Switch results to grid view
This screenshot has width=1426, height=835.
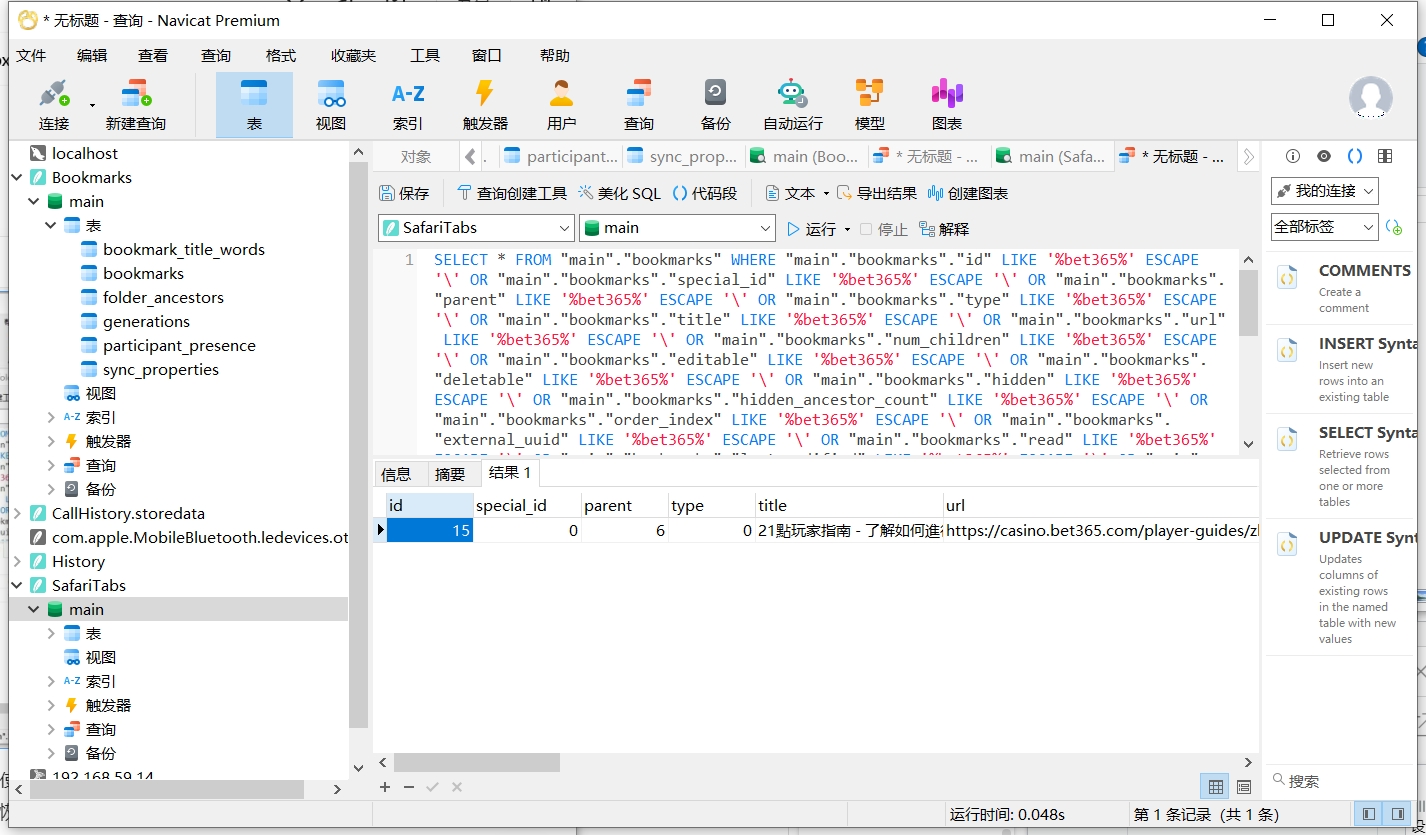pyautogui.click(x=1216, y=787)
